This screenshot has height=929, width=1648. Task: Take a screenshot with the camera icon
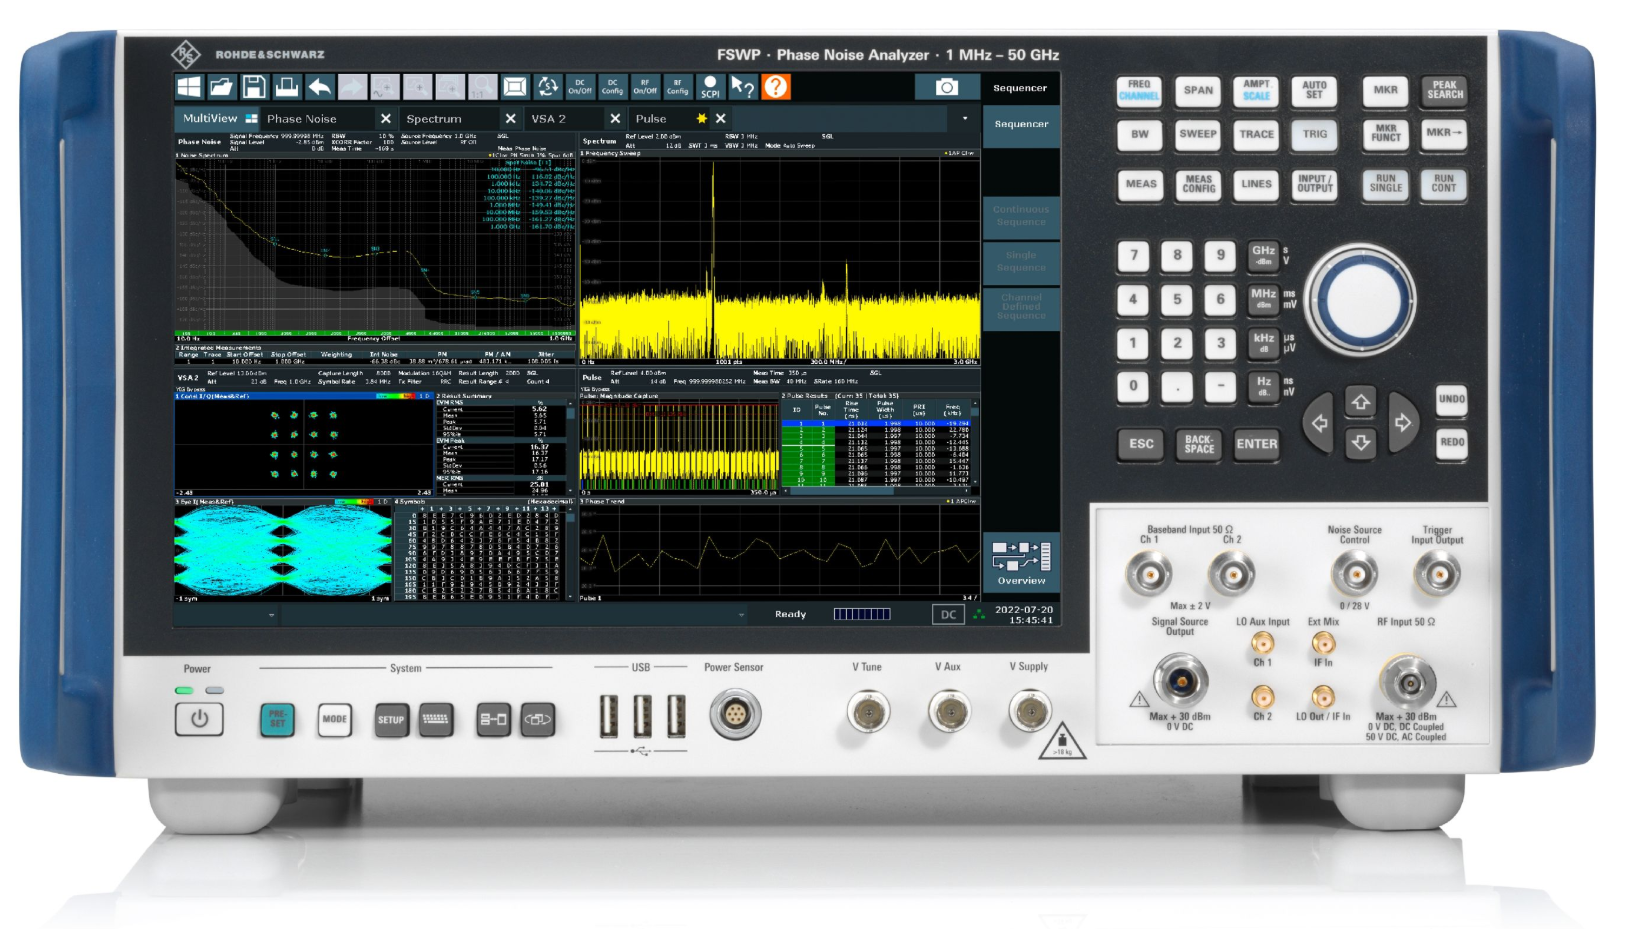point(946,88)
